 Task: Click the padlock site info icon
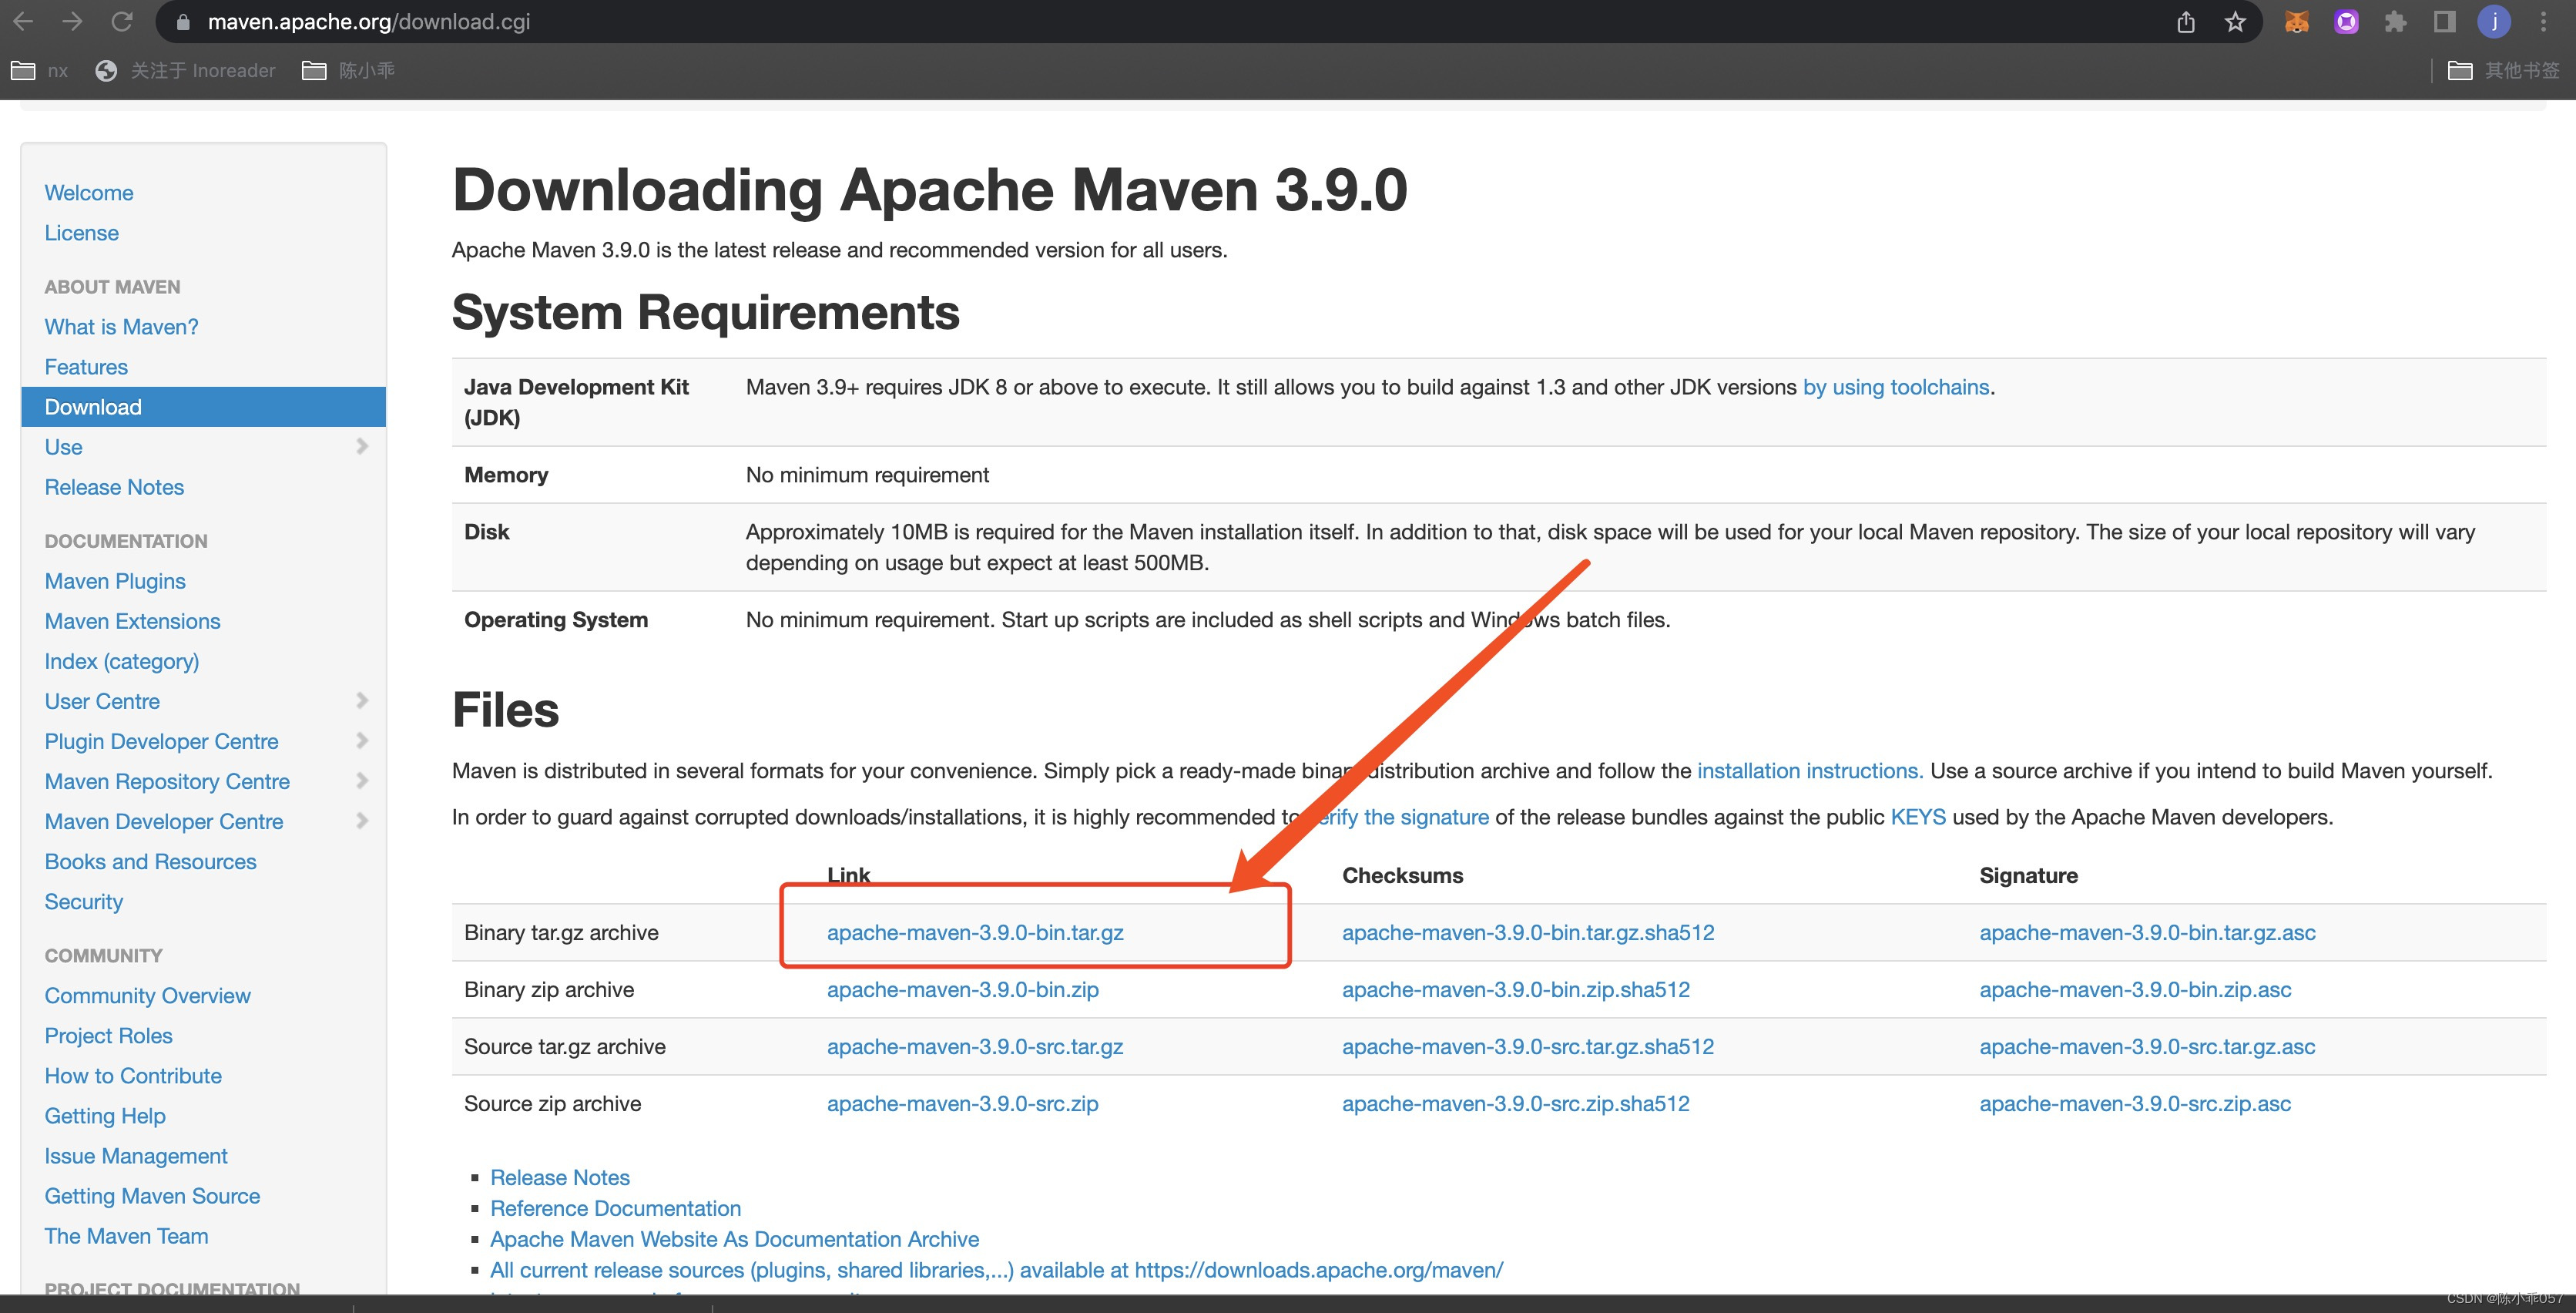click(x=183, y=22)
